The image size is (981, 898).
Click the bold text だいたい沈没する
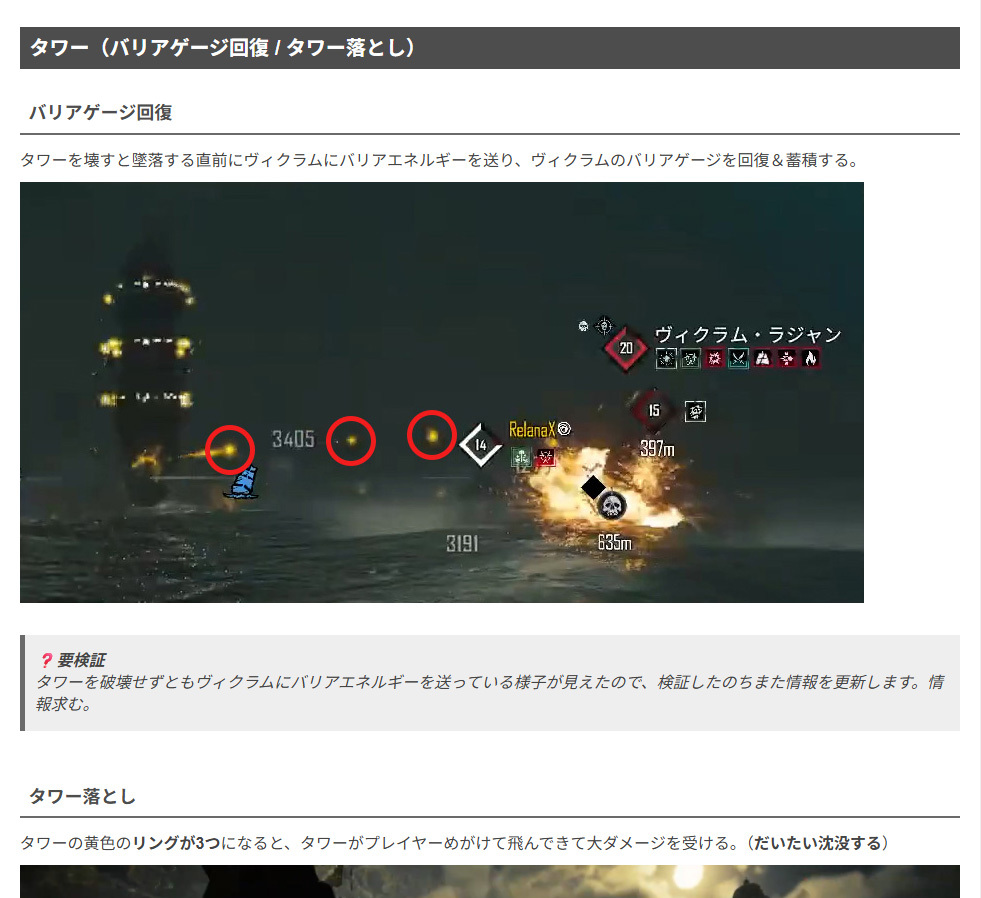coord(817,843)
